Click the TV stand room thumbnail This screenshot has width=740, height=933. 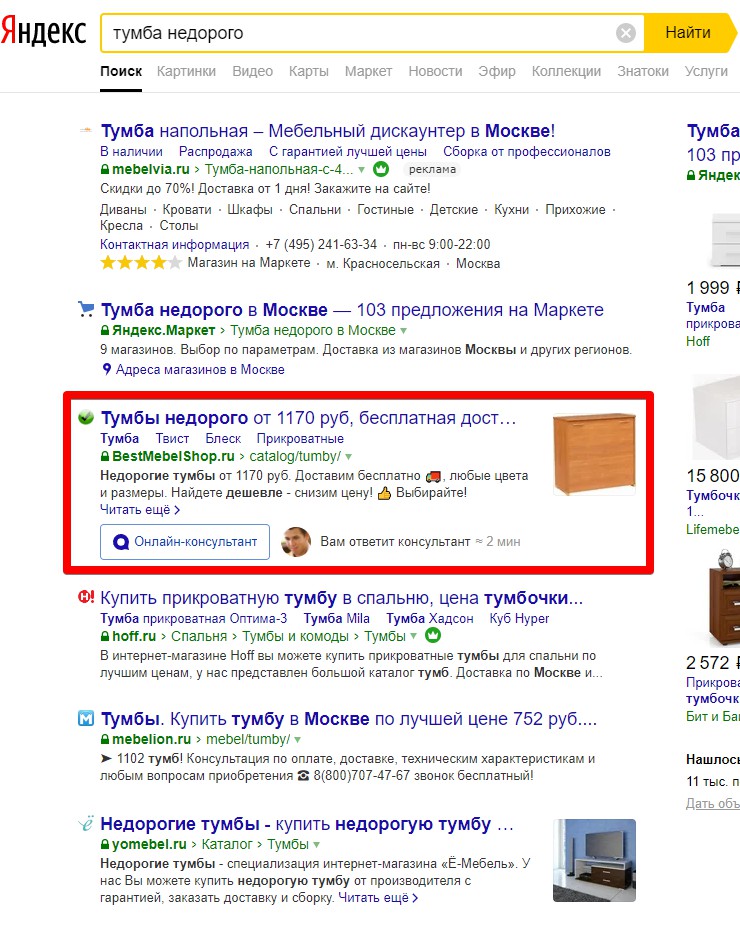[x=594, y=860]
